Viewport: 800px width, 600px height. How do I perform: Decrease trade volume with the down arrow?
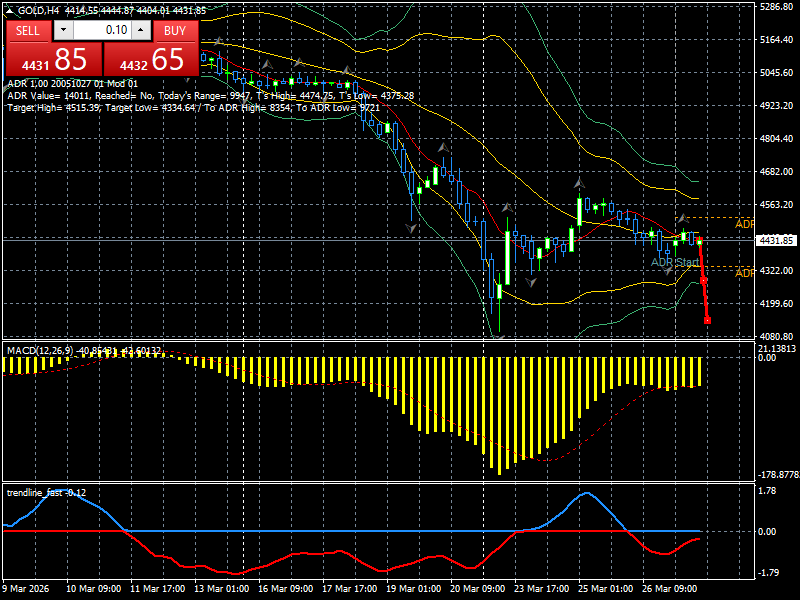coord(63,30)
